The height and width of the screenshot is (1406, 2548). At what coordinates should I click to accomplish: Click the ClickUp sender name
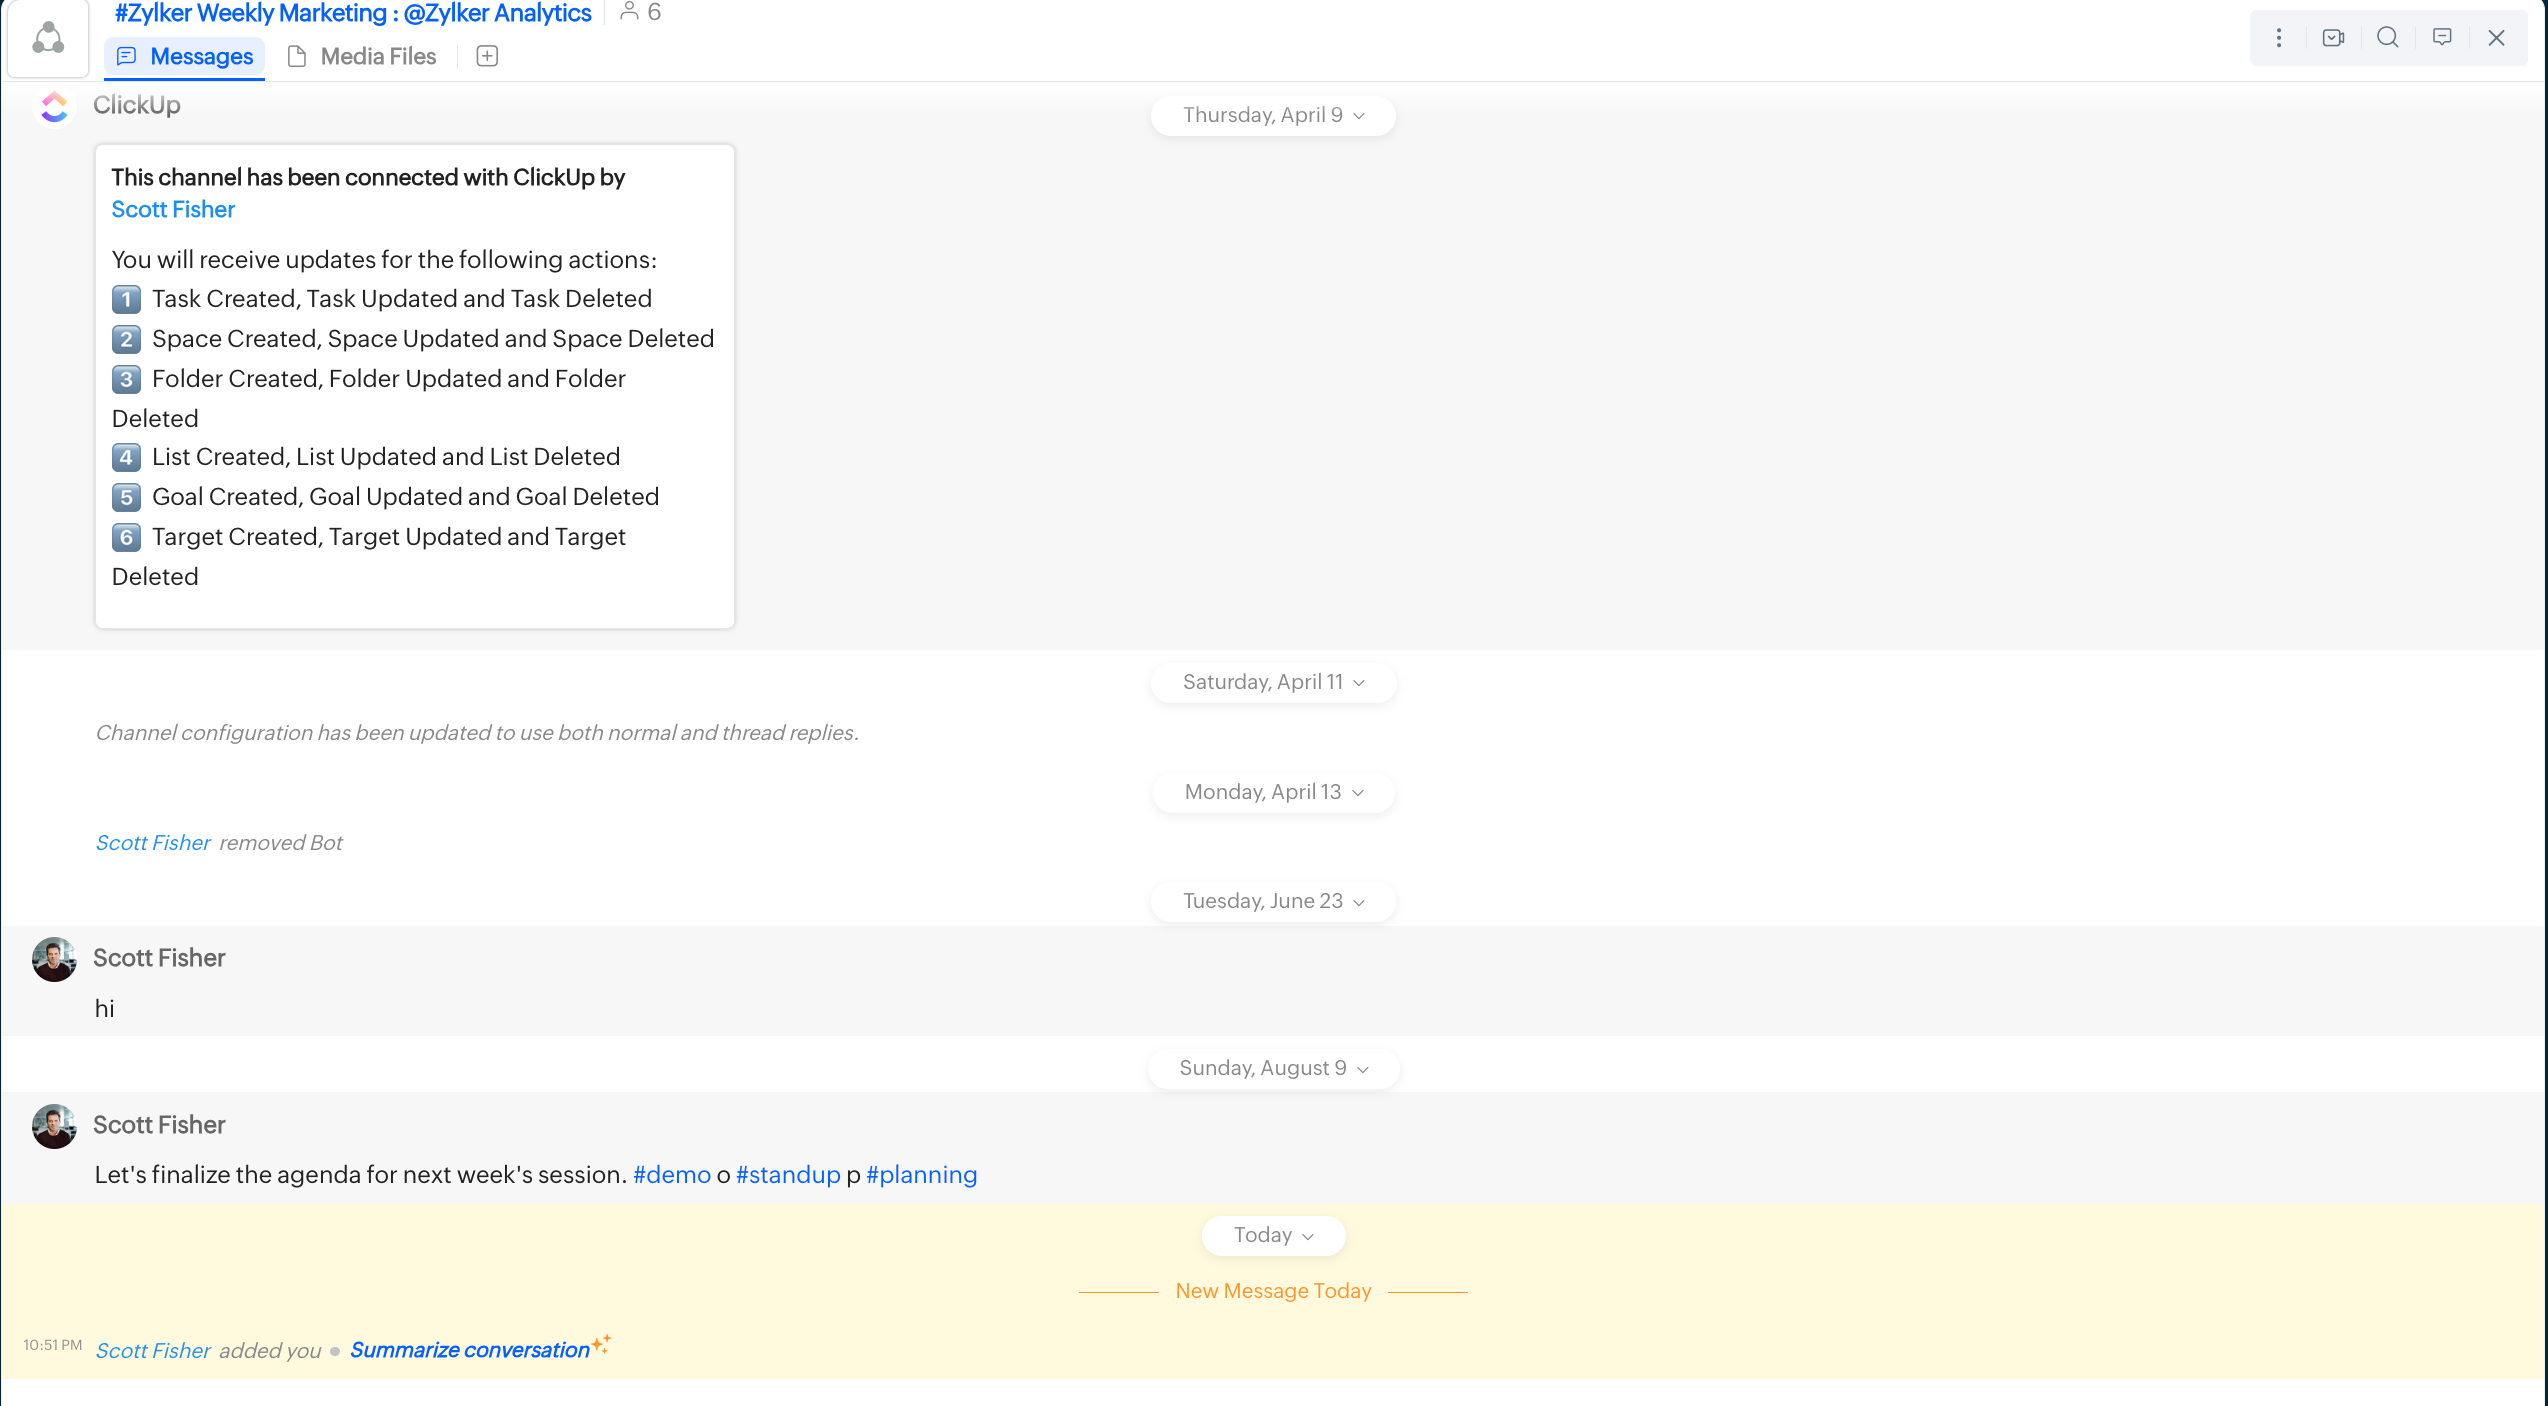(x=137, y=105)
